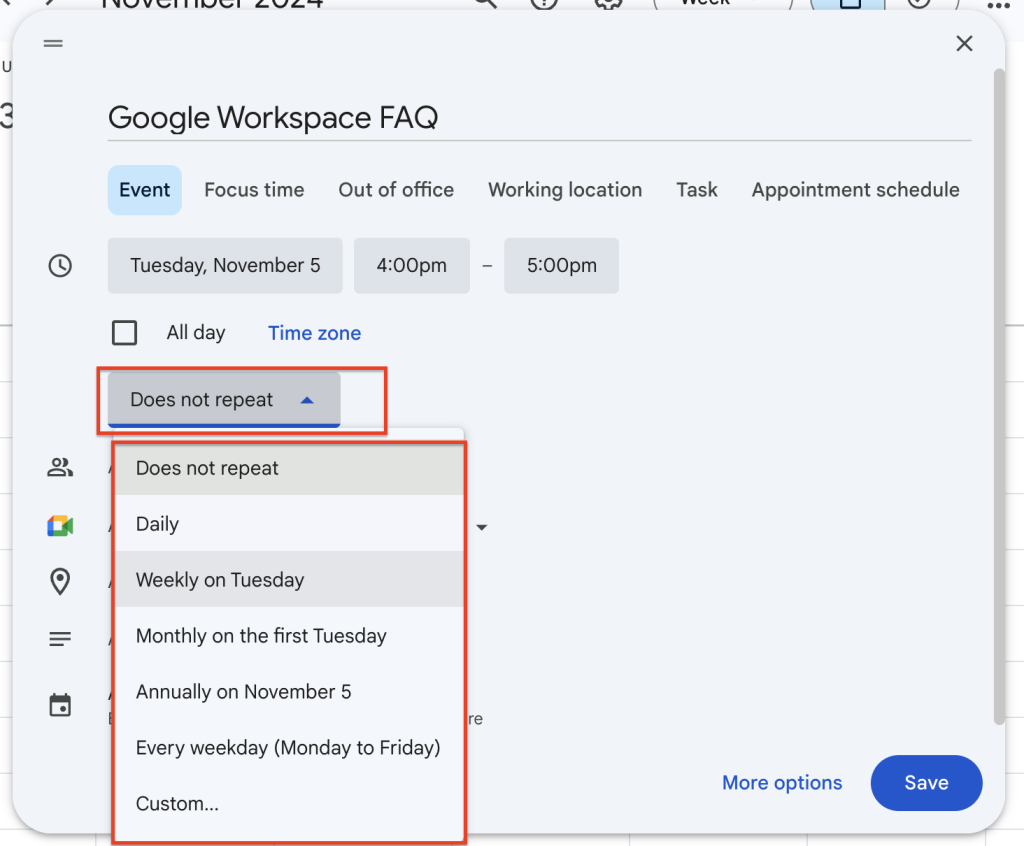The height and width of the screenshot is (846, 1024).
Task: Click the Google Meet camera icon
Action: tap(60, 525)
